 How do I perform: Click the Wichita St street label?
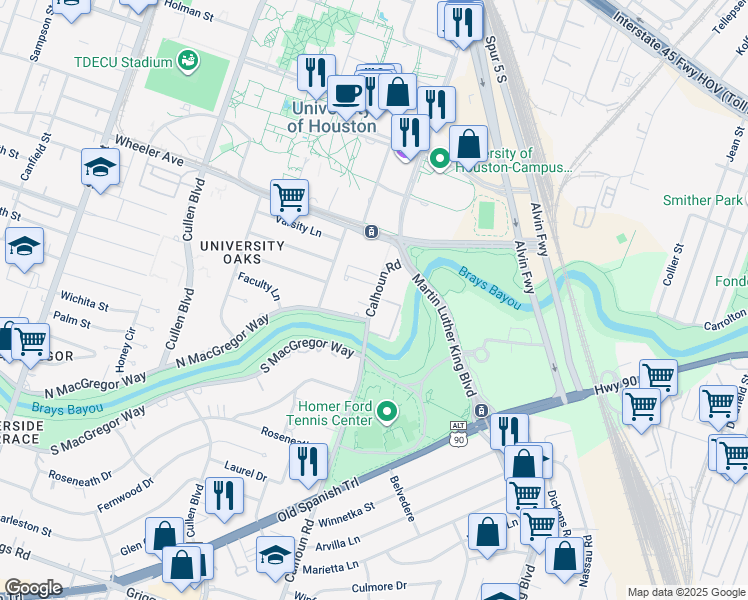point(84,301)
